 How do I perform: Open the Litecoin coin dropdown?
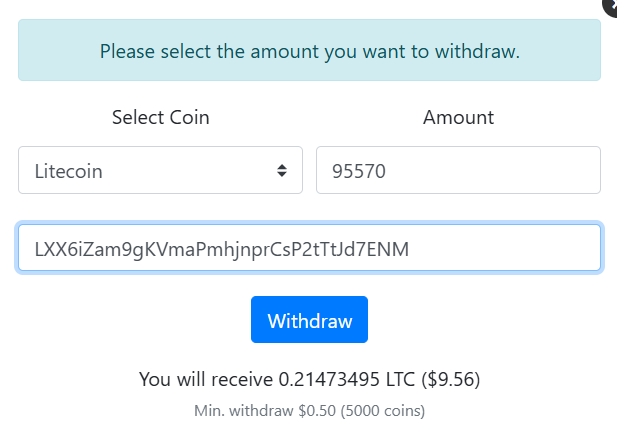[x=160, y=170]
